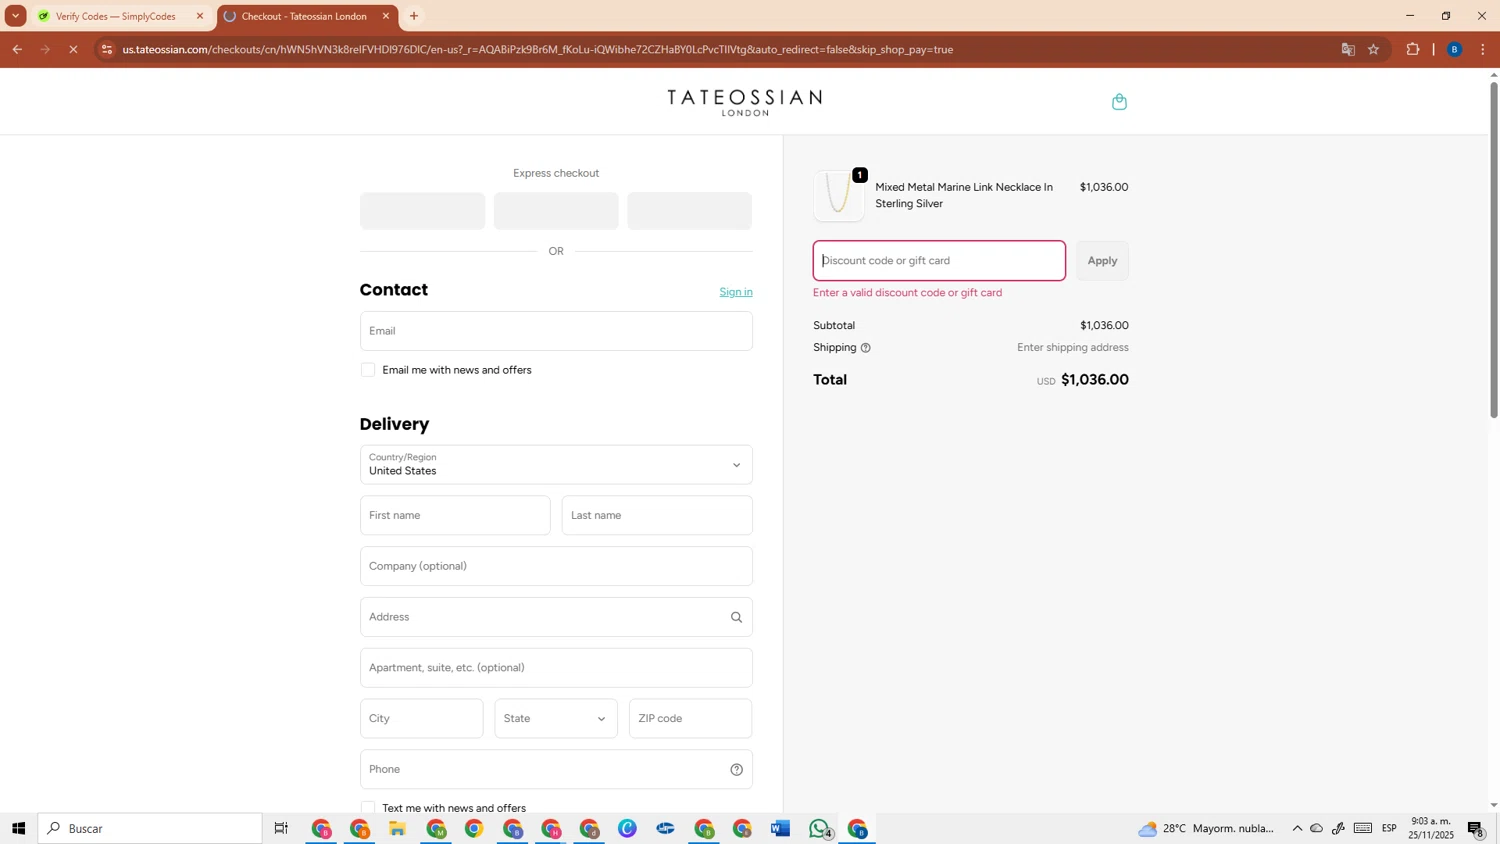The width and height of the screenshot is (1500, 844).
Task: Open Canva app from the taskbar
Action: [627, 828]
